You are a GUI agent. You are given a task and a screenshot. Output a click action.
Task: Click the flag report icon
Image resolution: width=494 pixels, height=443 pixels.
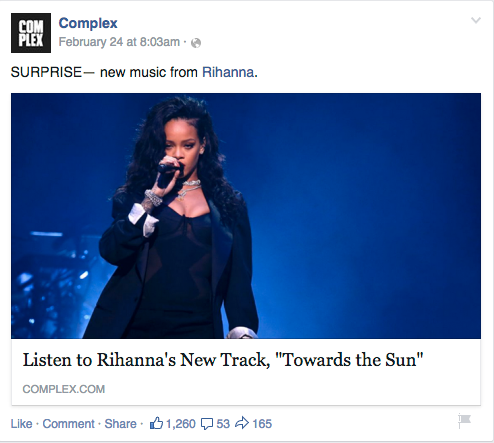click(x=464, y=421)
